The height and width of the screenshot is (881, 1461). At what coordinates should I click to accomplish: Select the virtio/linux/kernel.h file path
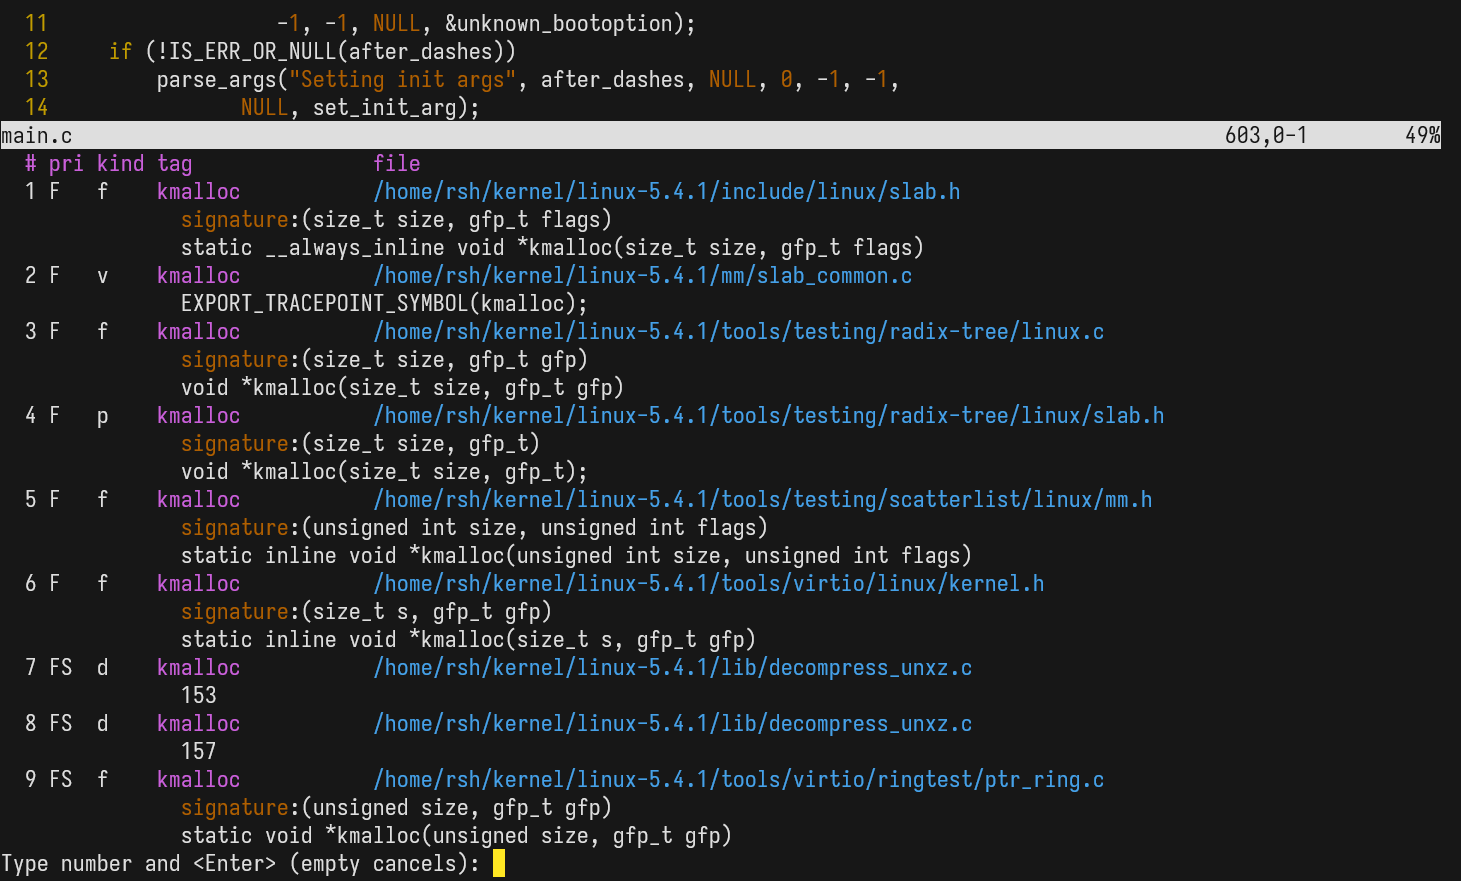(x=708, y=583)
